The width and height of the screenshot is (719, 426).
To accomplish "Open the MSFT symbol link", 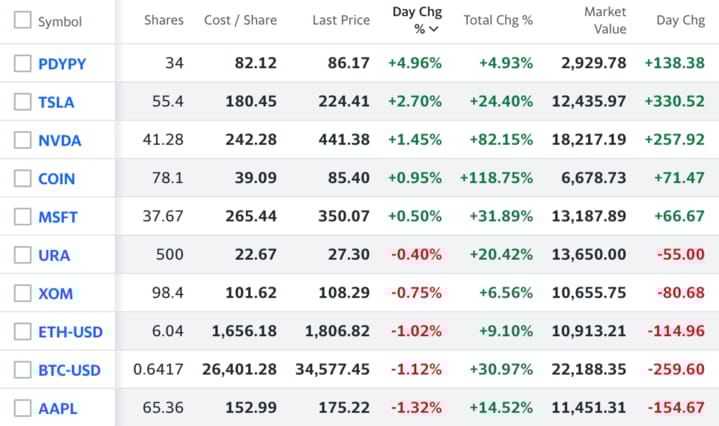I will tap(57, 217).
